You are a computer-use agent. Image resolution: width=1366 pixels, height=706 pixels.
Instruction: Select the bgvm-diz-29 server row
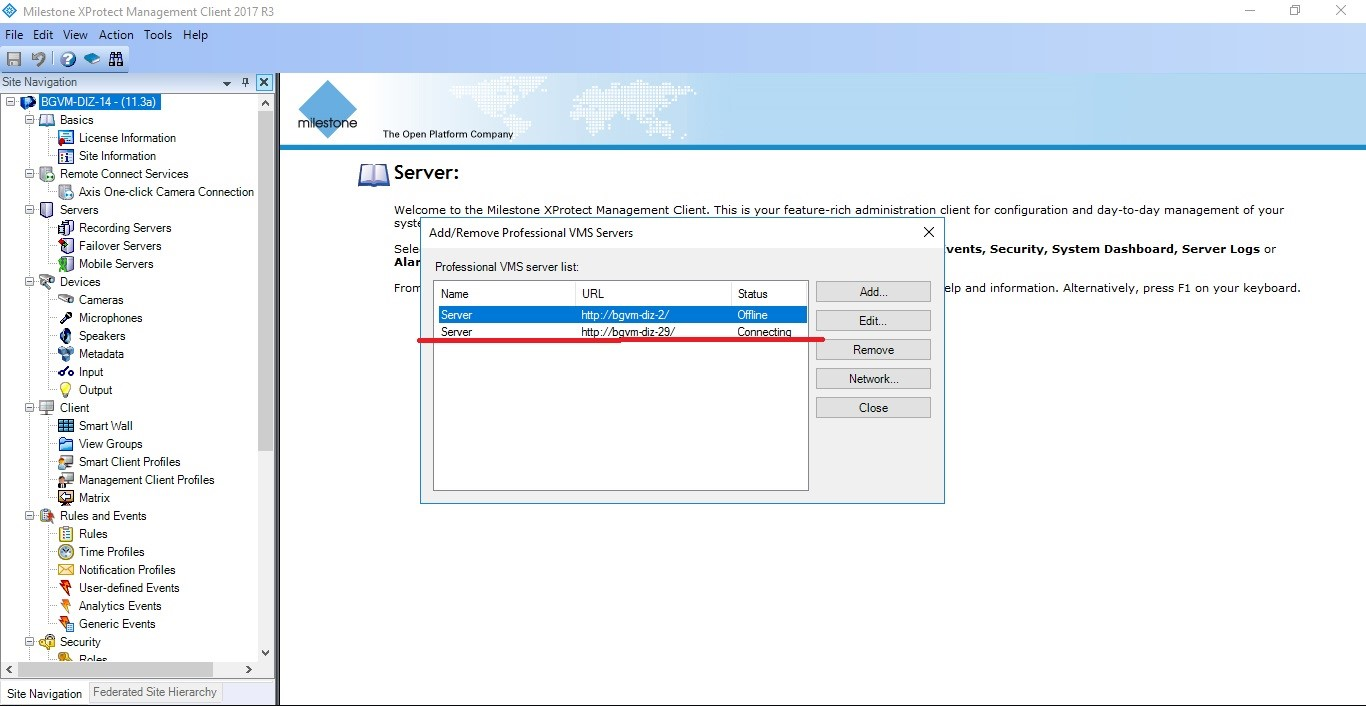click(x=620, y=332)
